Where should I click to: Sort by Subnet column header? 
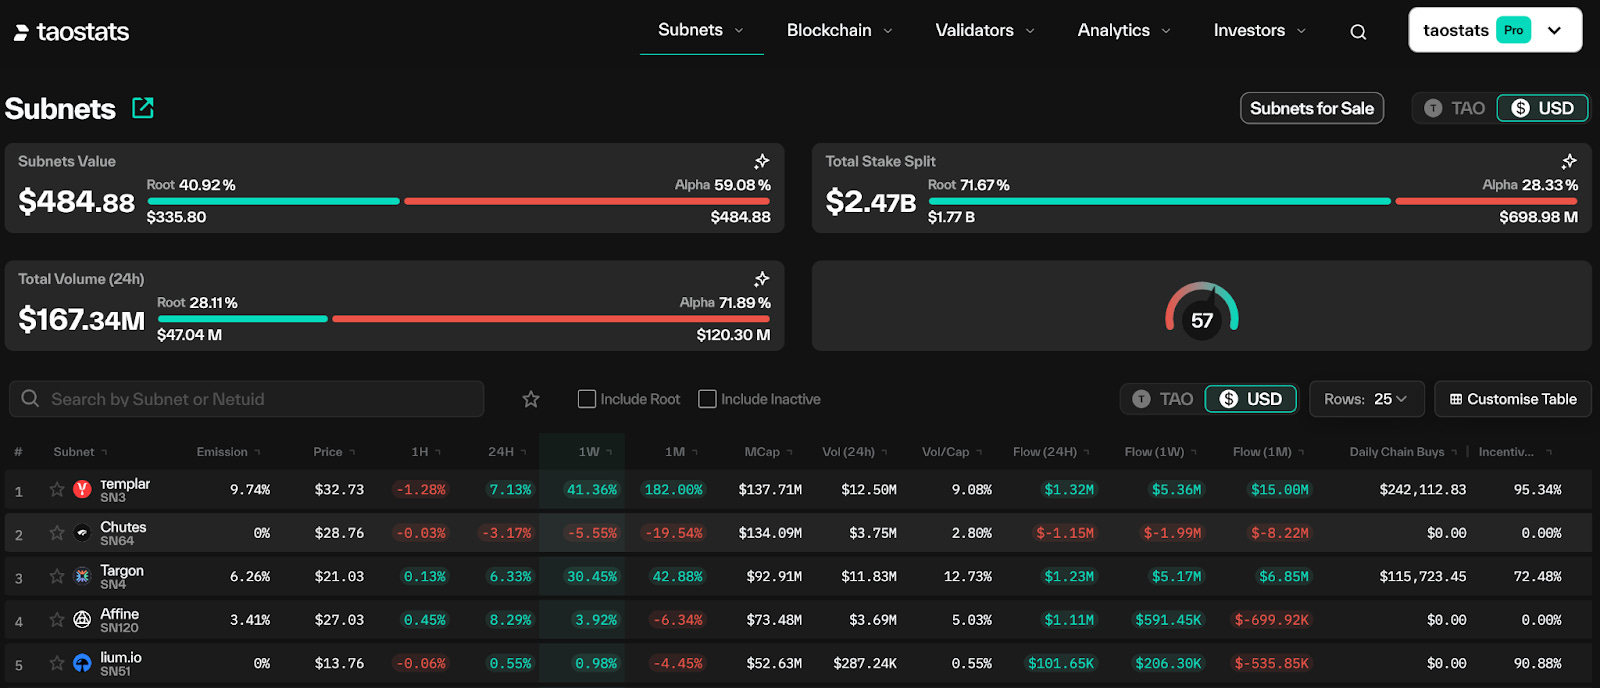80,452
